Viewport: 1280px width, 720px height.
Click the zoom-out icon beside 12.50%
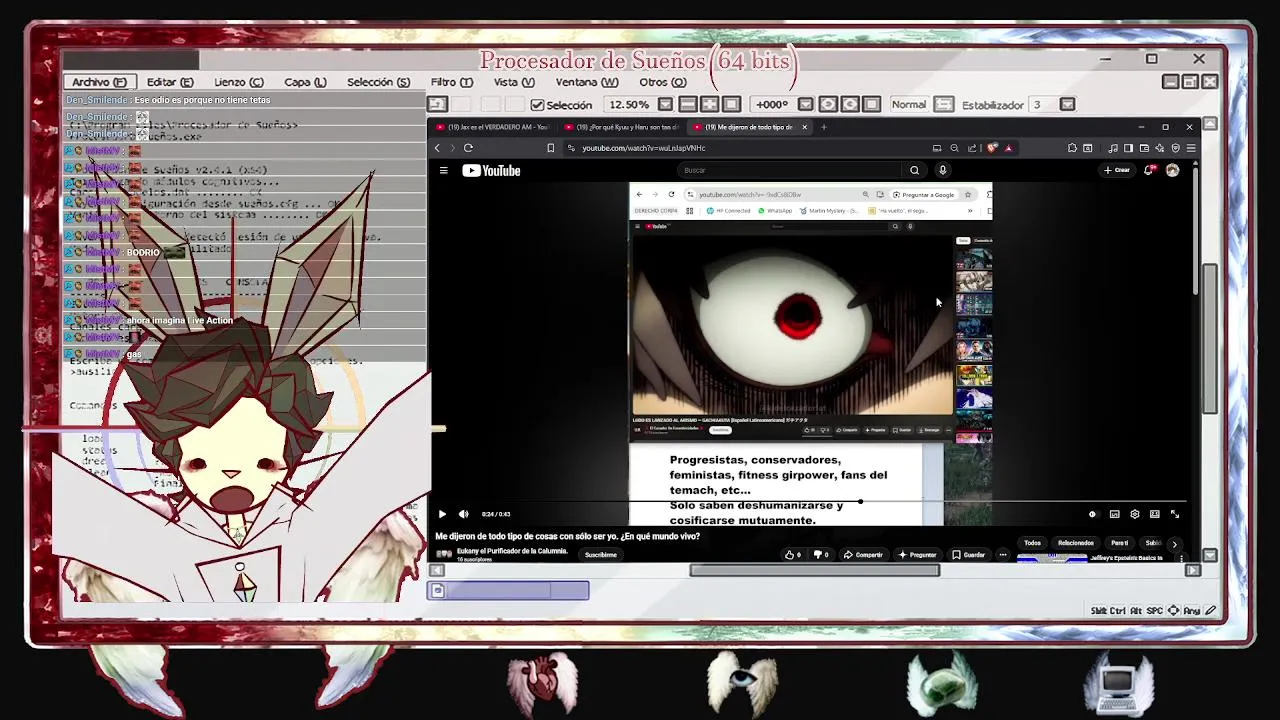688,105
